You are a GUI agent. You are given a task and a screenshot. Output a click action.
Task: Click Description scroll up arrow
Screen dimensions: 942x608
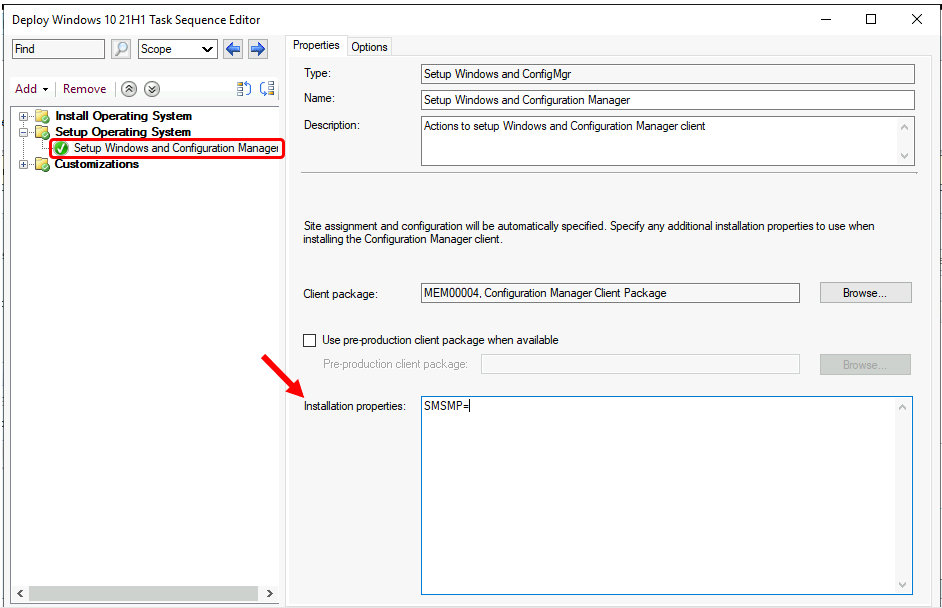click(905, 127)
